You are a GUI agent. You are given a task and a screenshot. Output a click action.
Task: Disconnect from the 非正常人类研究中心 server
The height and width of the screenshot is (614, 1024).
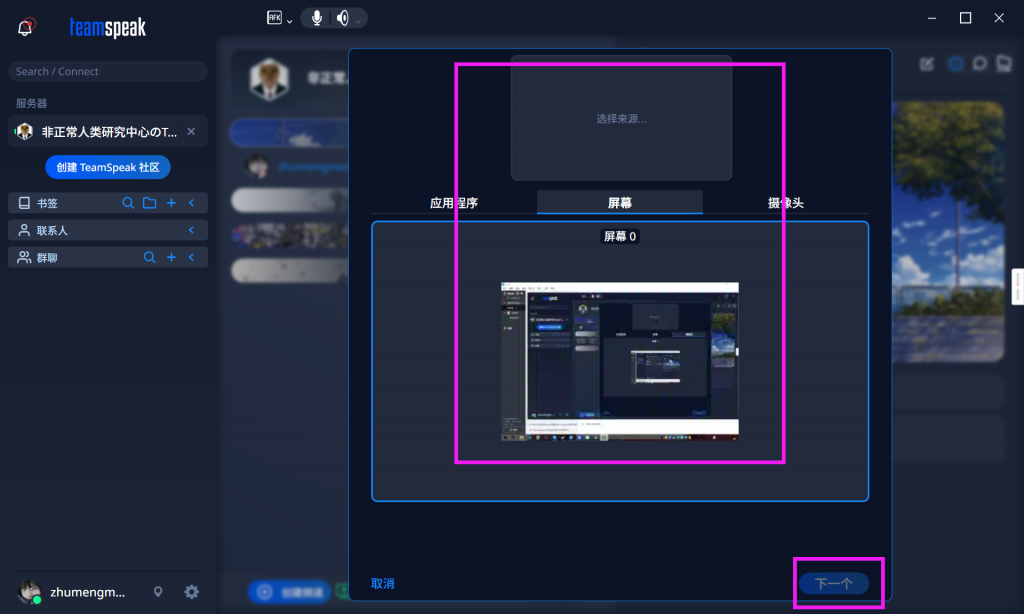coord(191,131)
